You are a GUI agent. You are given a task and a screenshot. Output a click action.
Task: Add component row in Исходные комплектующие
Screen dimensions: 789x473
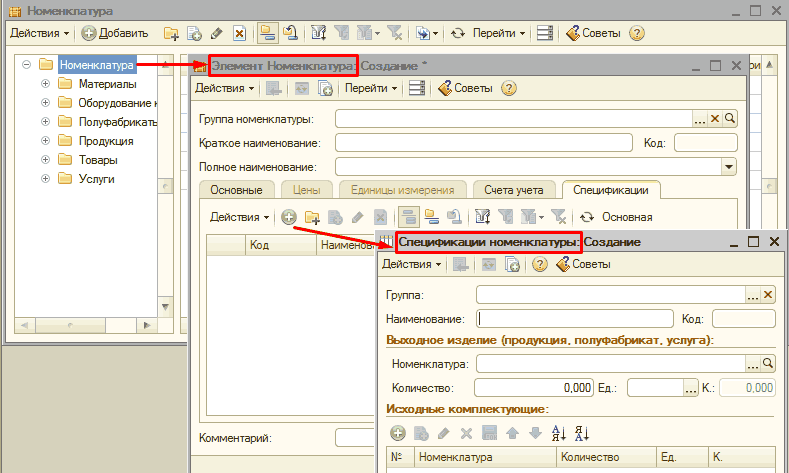pos(398,433)
